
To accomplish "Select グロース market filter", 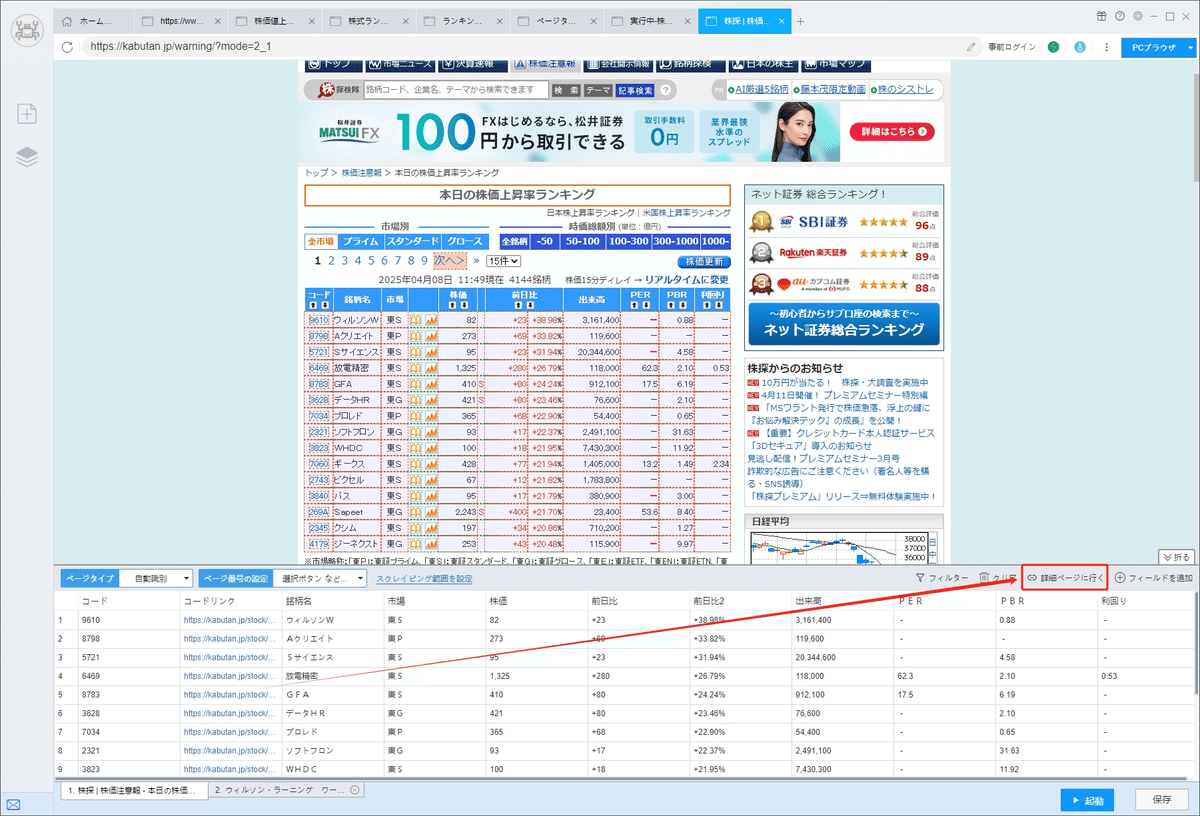I will pos(464,242).
